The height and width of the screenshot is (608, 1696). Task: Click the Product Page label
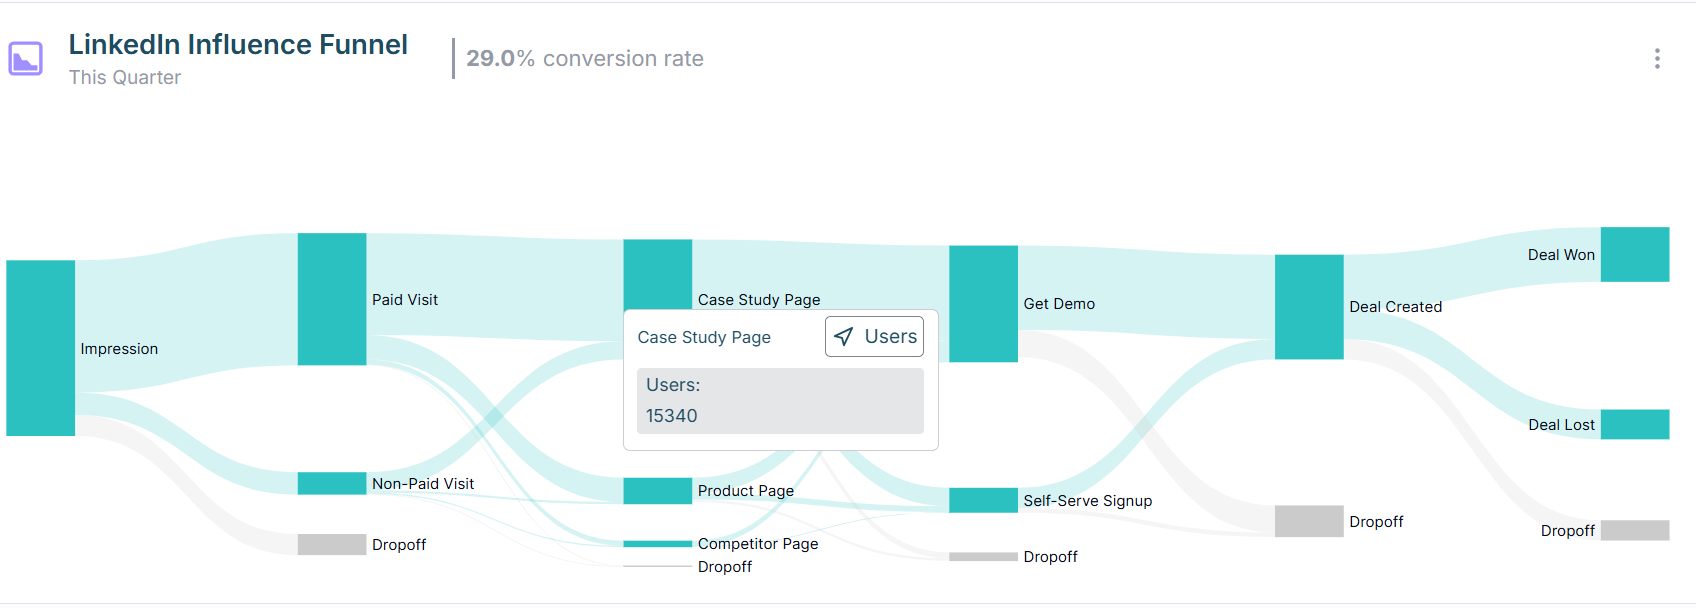(x=746, y=491)
